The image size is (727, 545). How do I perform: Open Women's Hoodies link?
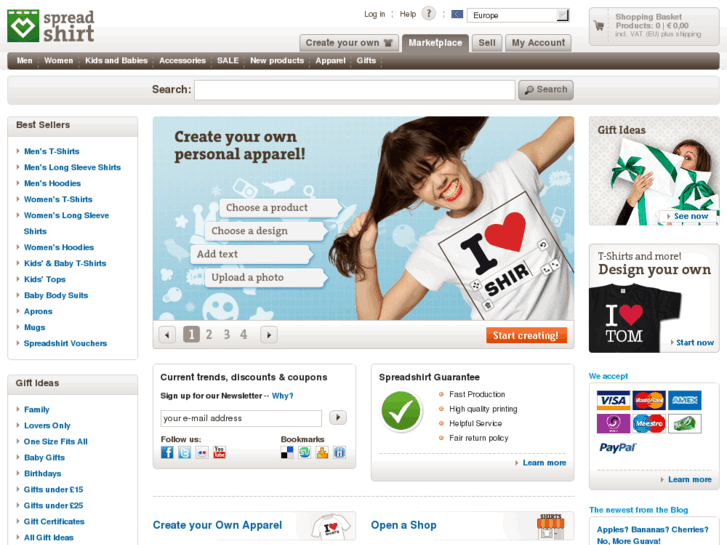(x=59, y=247)
